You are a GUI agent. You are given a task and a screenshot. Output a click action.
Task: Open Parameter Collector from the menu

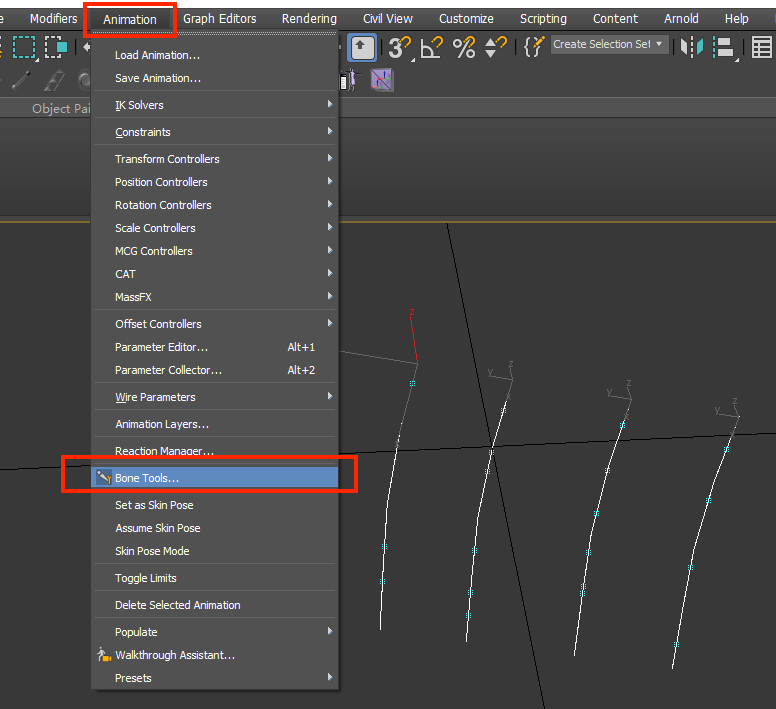215,370
